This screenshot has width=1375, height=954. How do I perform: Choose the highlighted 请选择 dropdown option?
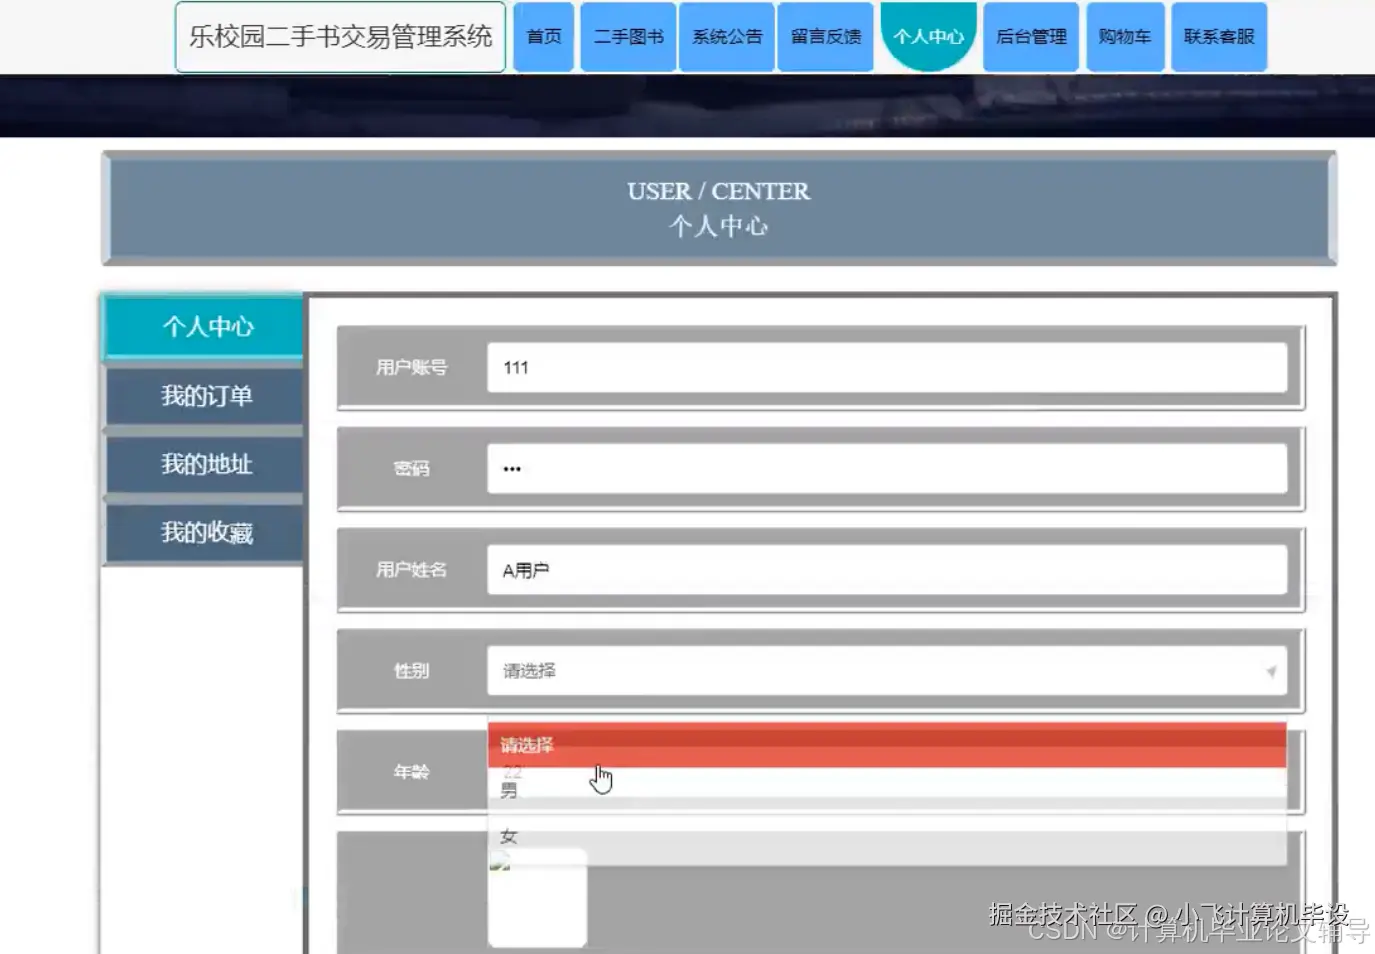[886, 743]
